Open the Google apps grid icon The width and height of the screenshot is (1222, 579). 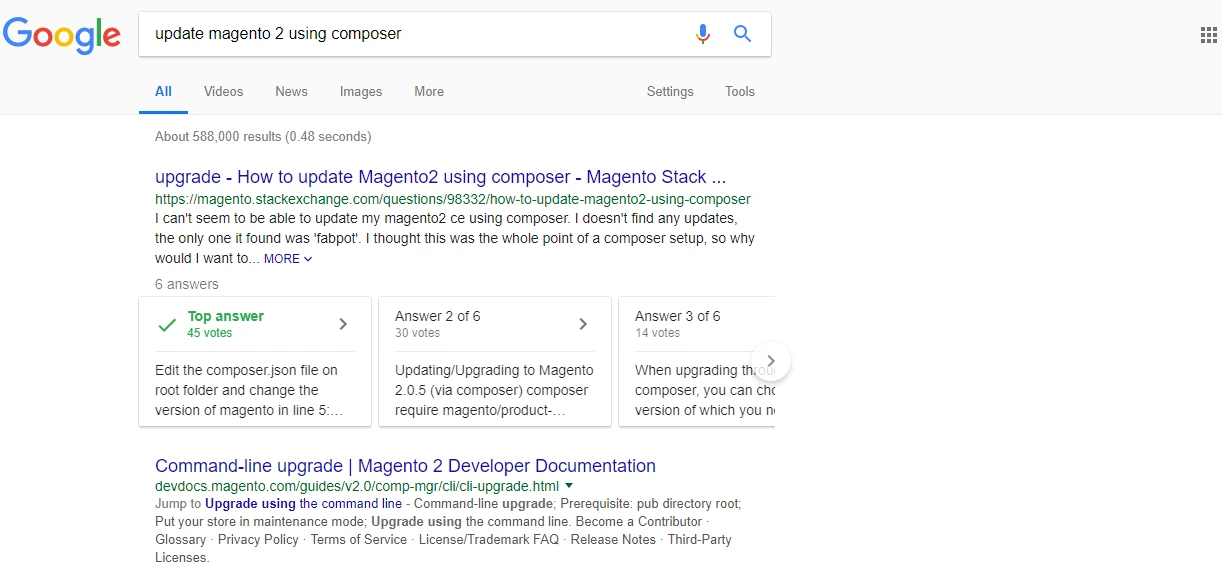coord(1208,35)
